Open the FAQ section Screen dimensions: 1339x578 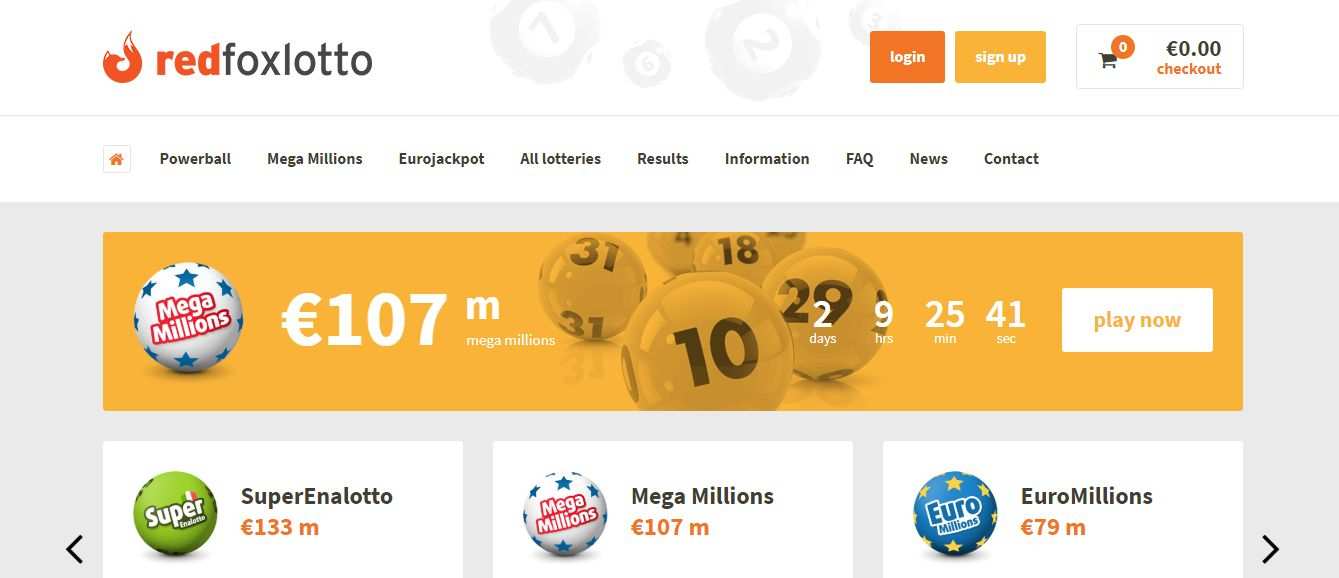pyautogui.click(x=859, y=159)
